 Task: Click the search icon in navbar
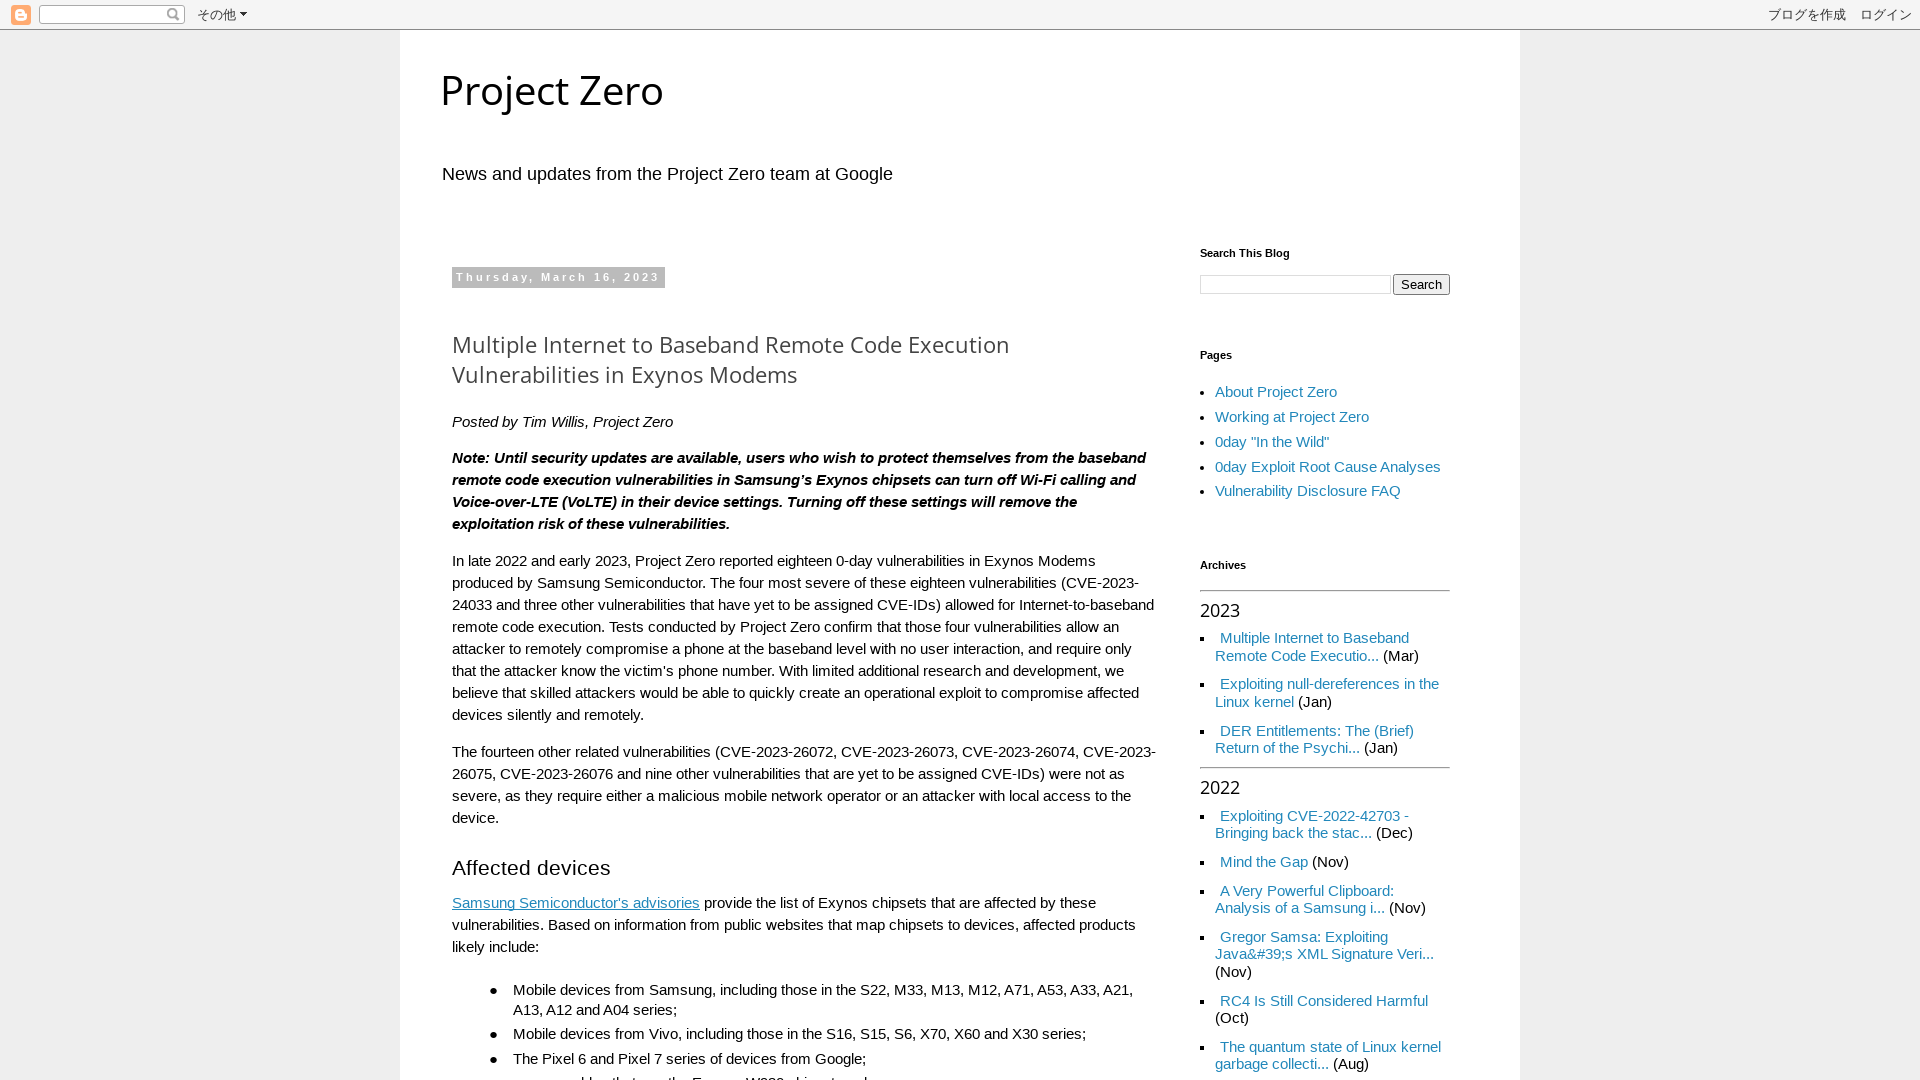coord(173,15)
